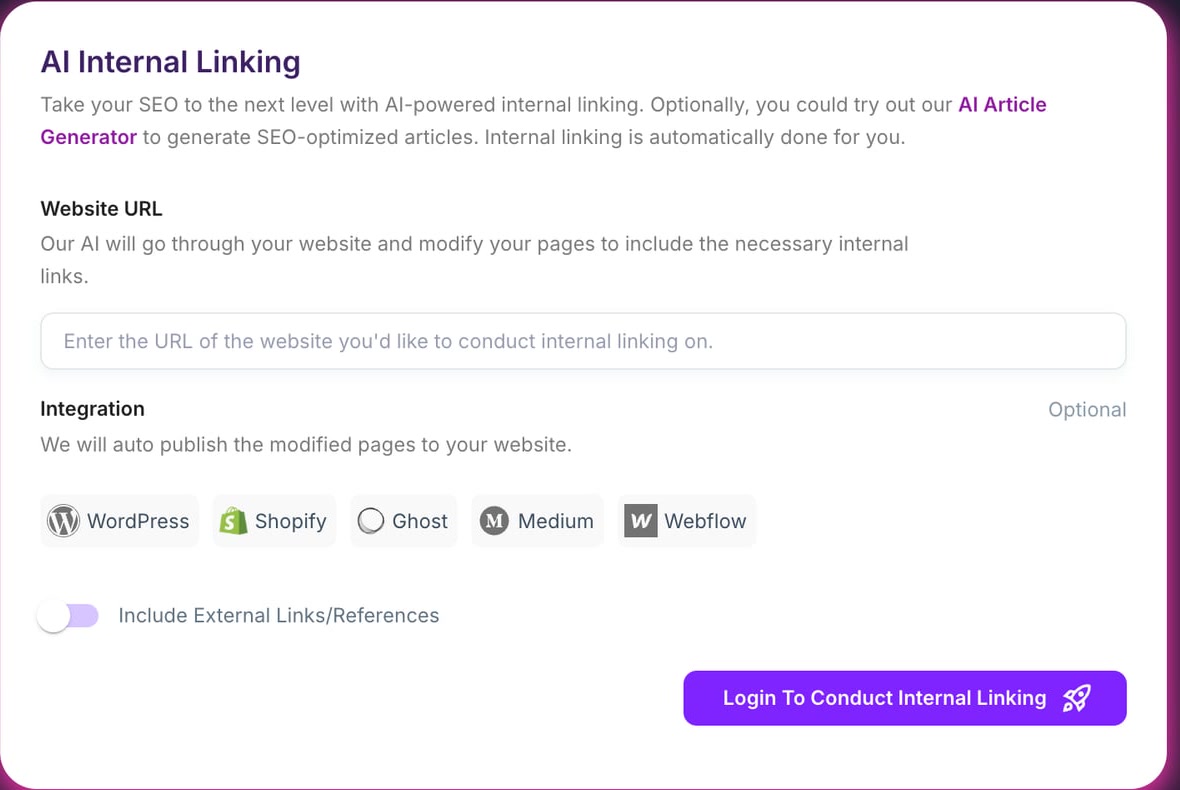The width and height of the screenshot is (1180, 790).
Task: Pick the Ghost circle icon
Action: 370,521
